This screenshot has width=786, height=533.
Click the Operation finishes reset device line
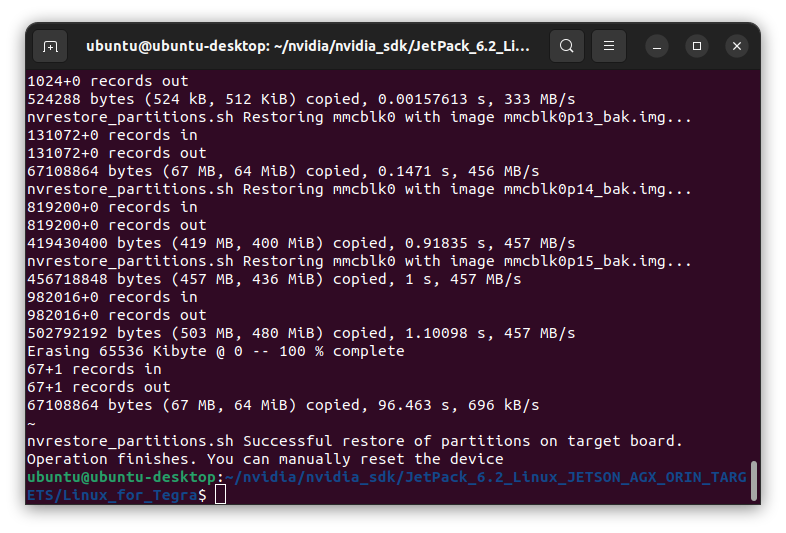point(265,459)
